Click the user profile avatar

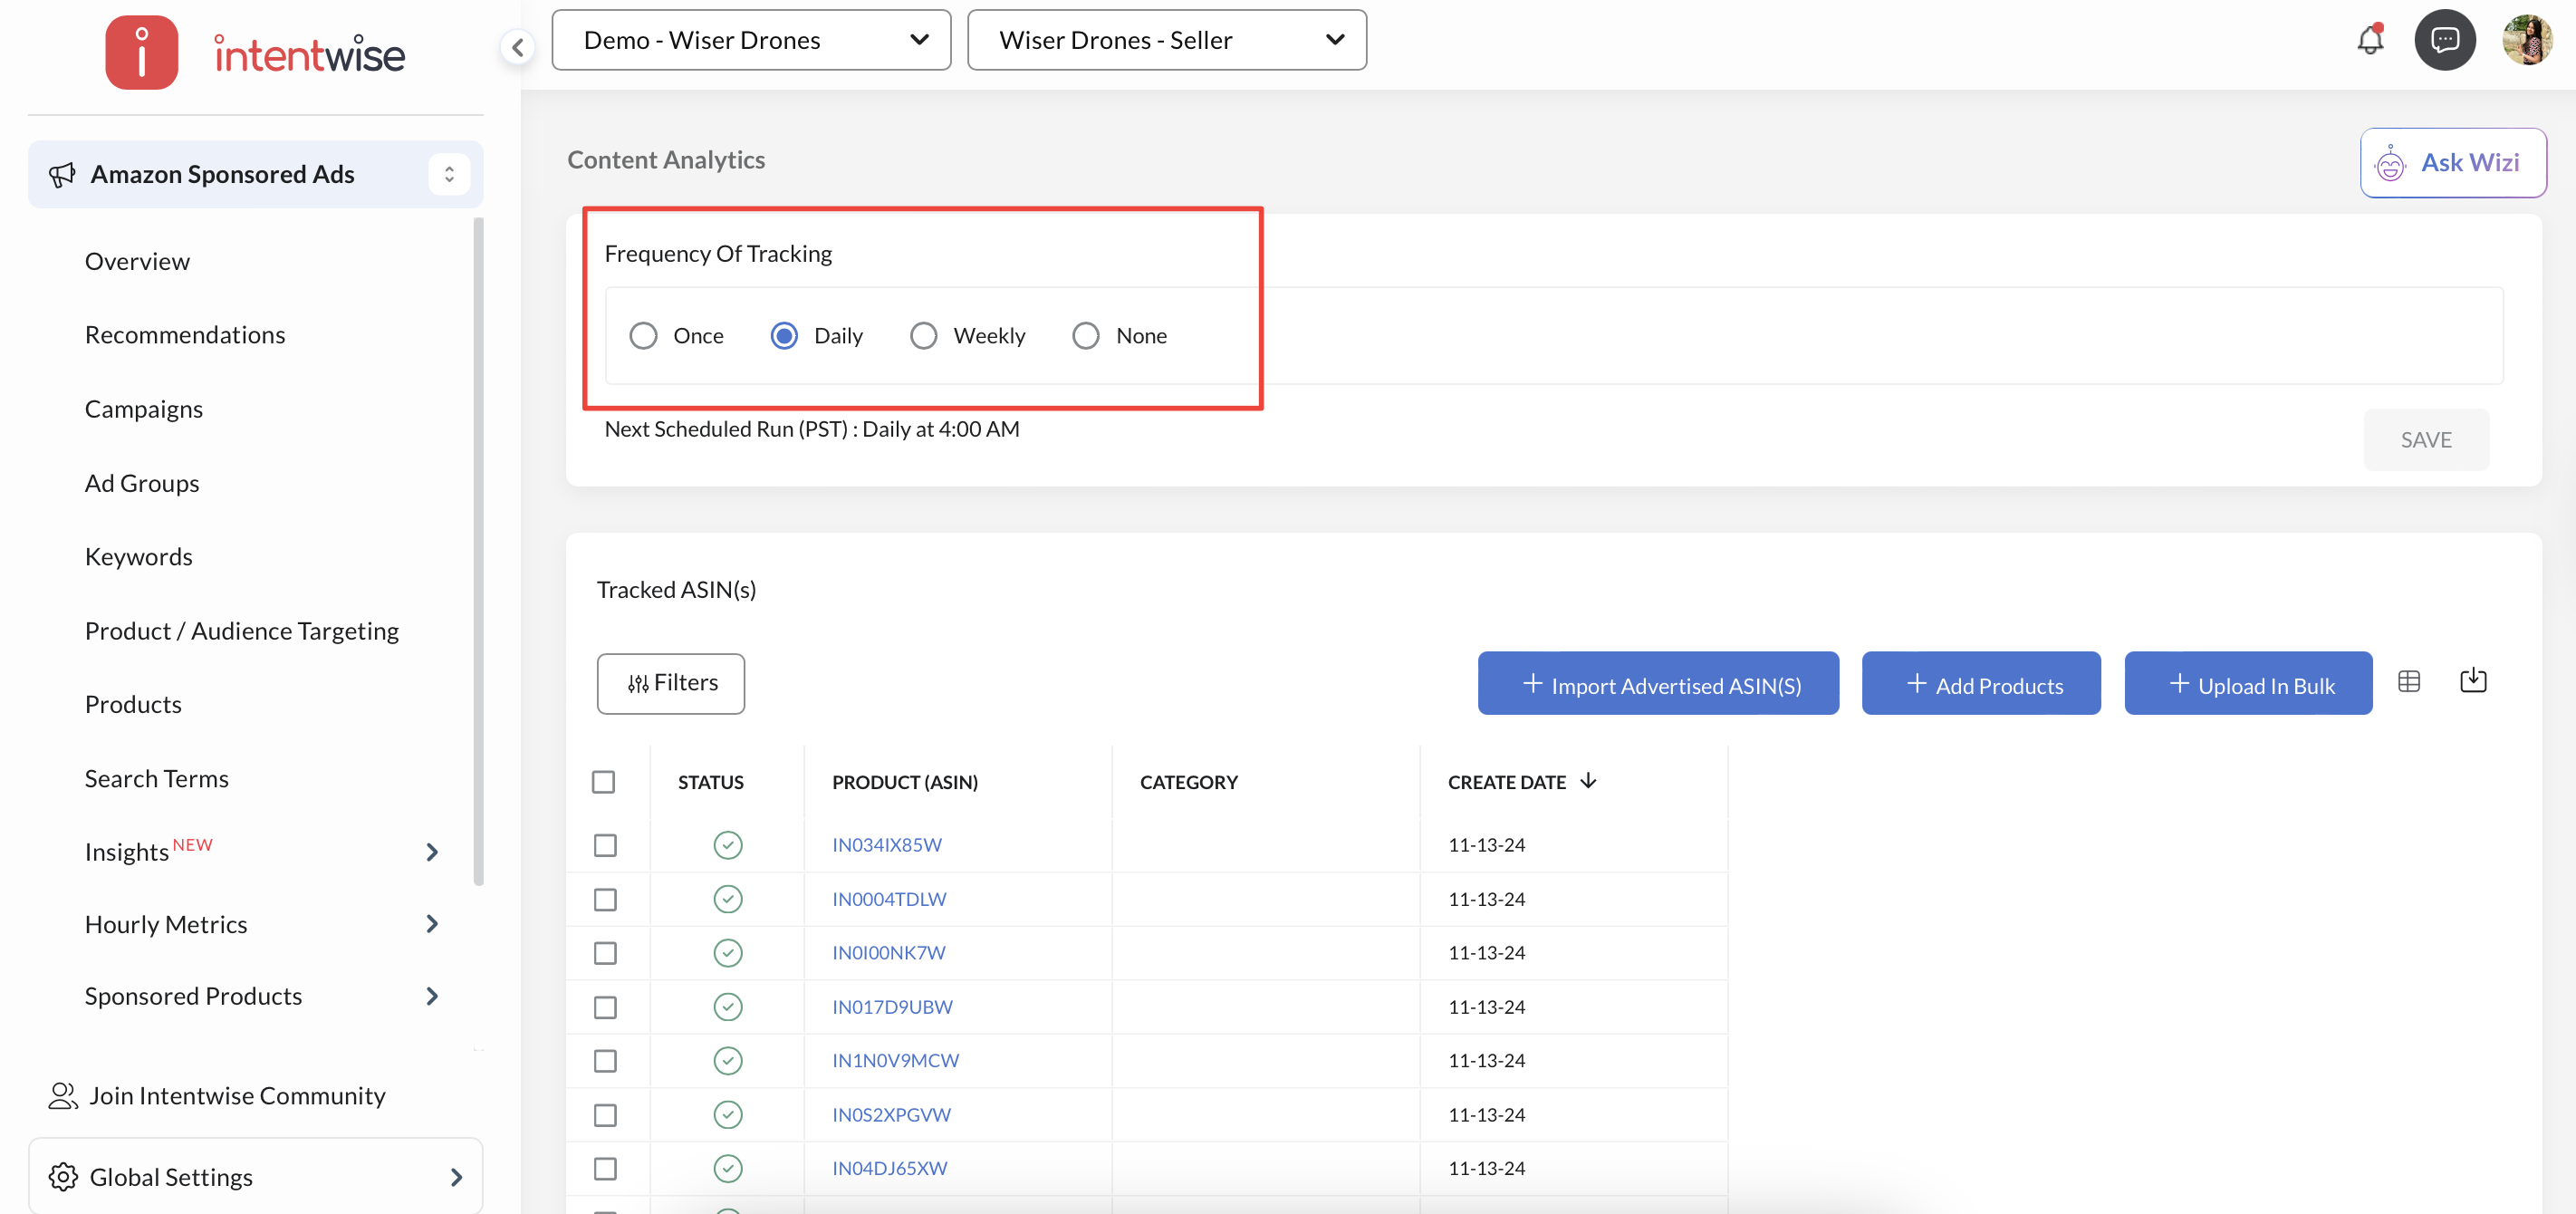coord(2526,40)
